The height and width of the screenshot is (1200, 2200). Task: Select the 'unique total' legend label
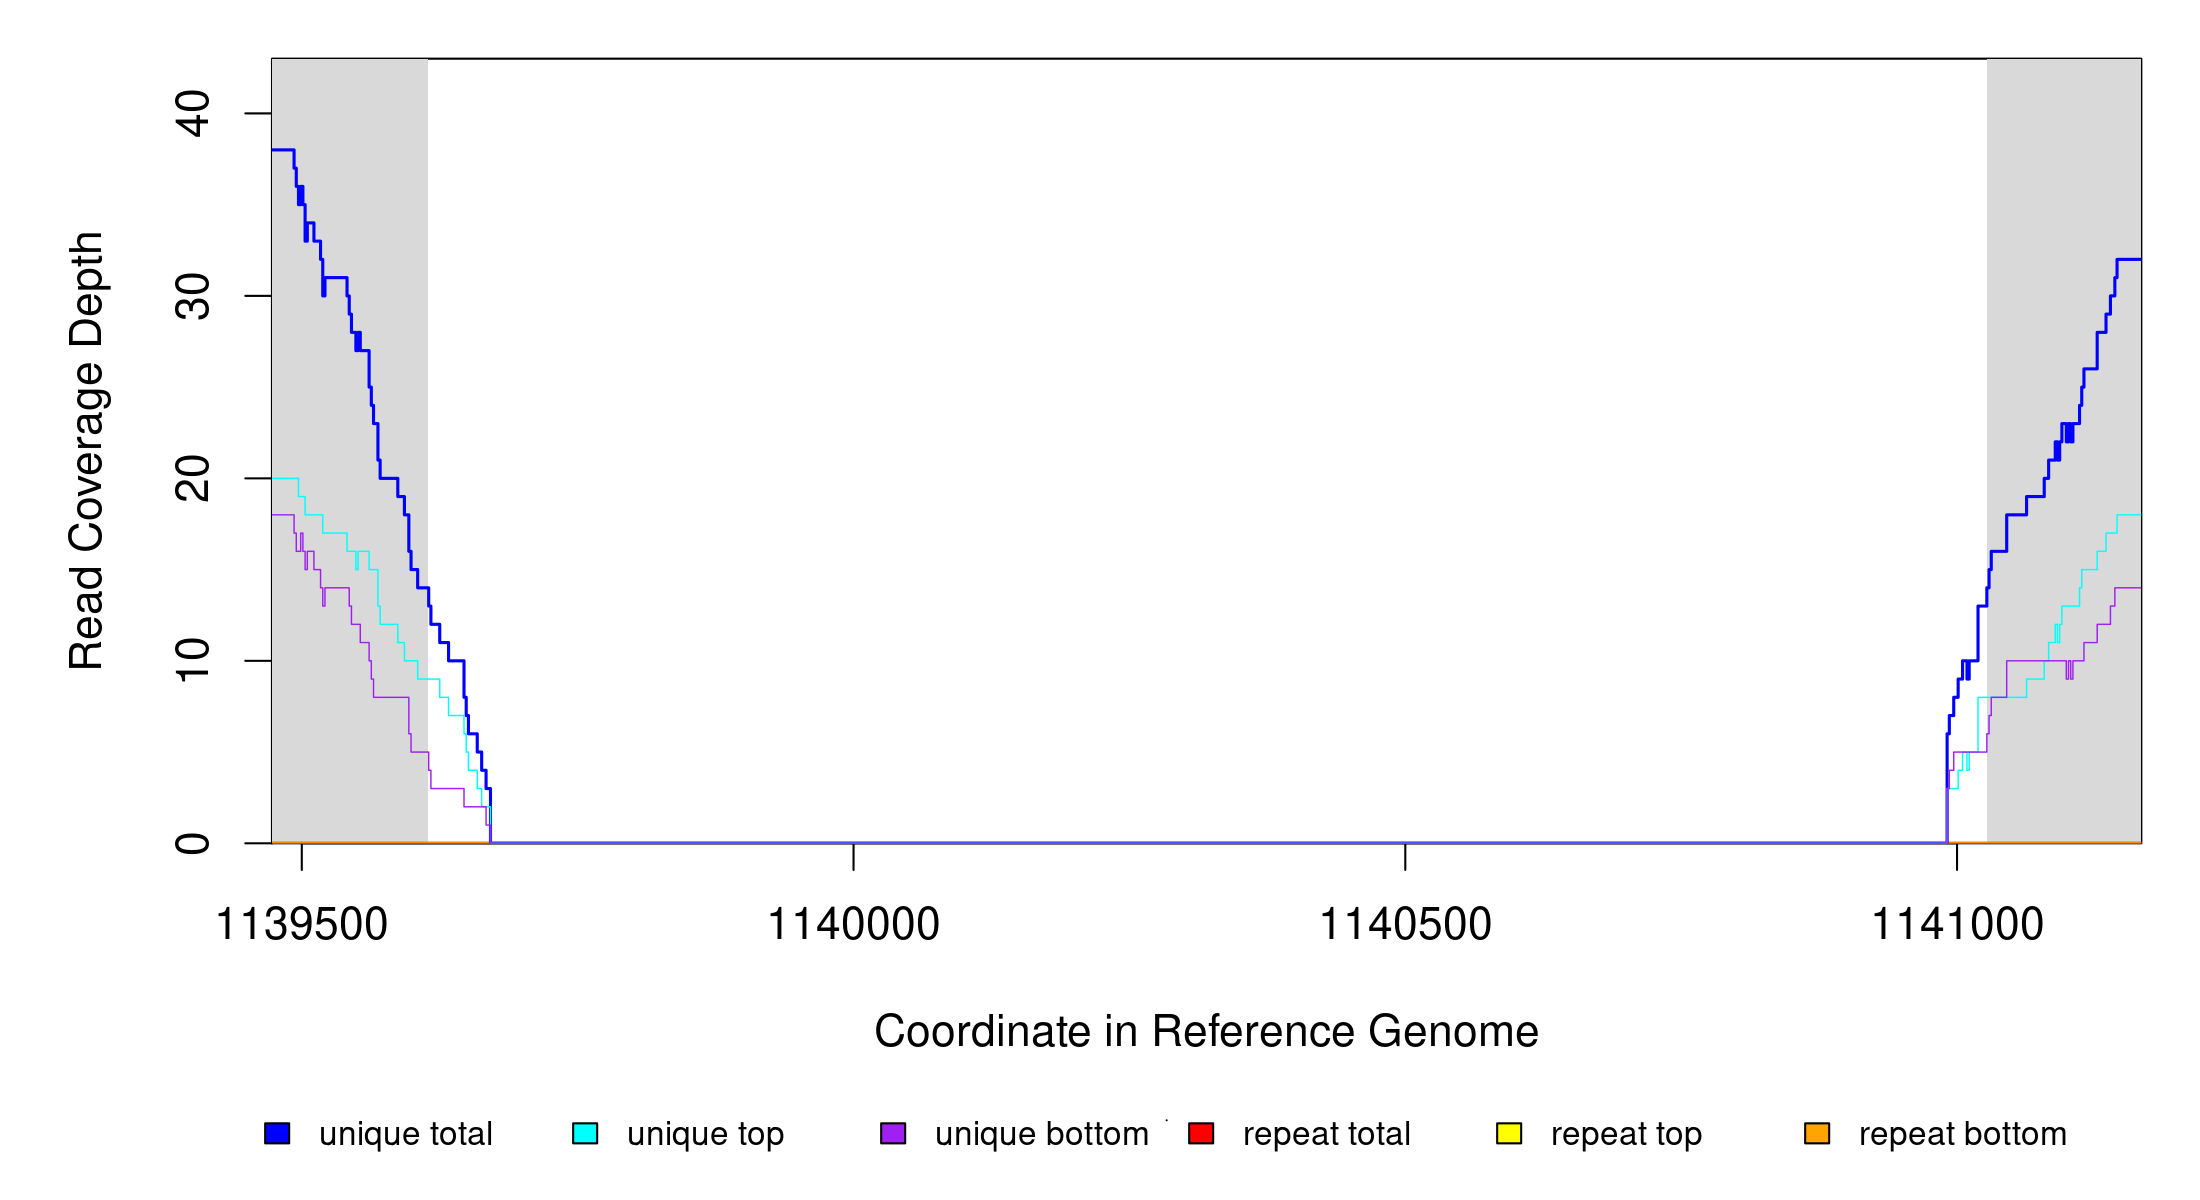tap(405, 1134)
